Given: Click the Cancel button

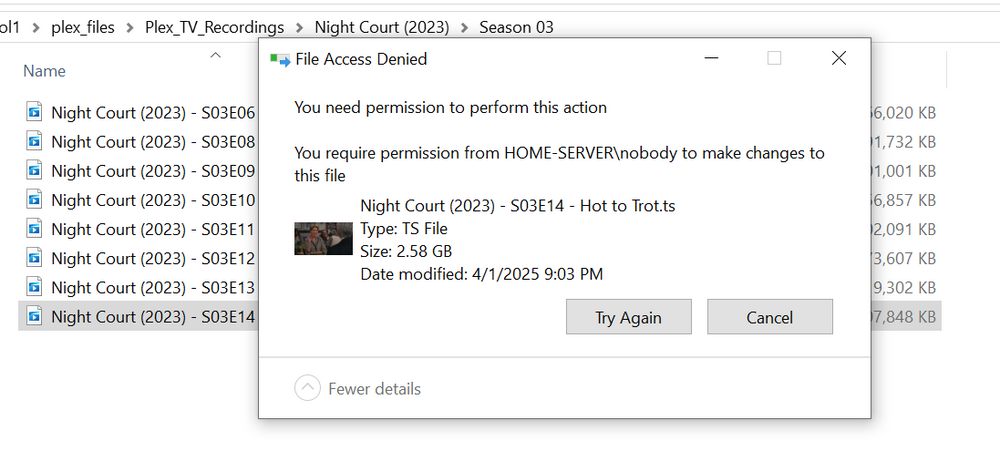Looking at the screenshot, I should pyautogui.click(x=770, y=317).
